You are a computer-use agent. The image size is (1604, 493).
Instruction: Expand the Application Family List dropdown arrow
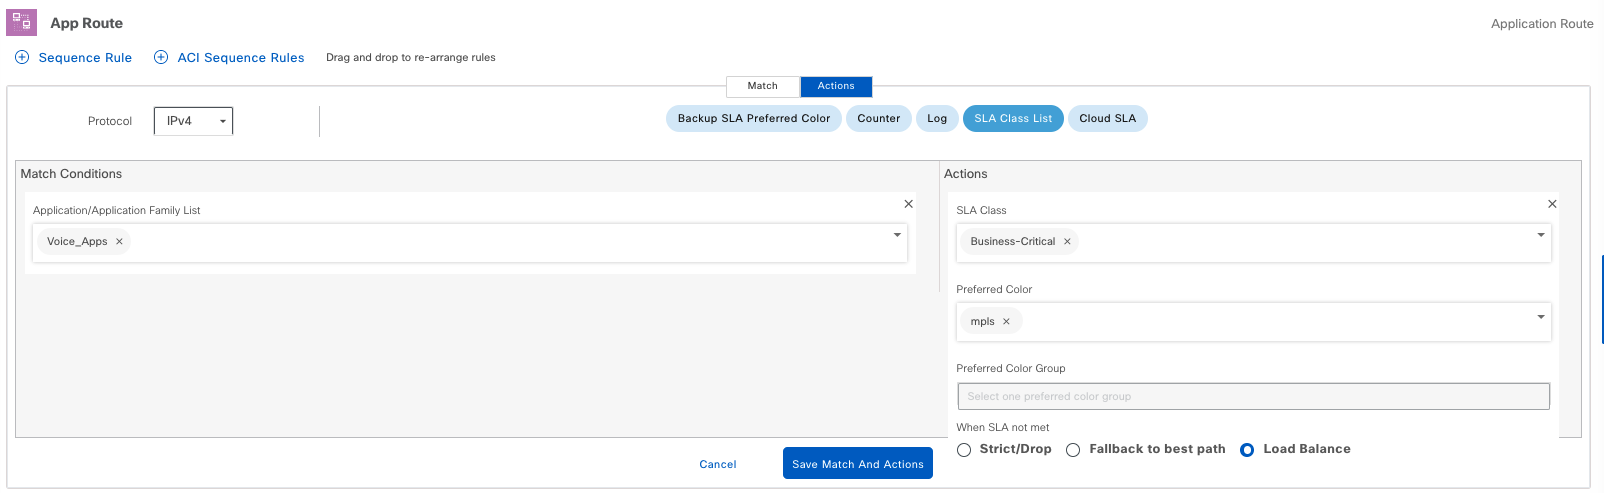(x=897, y=235)
